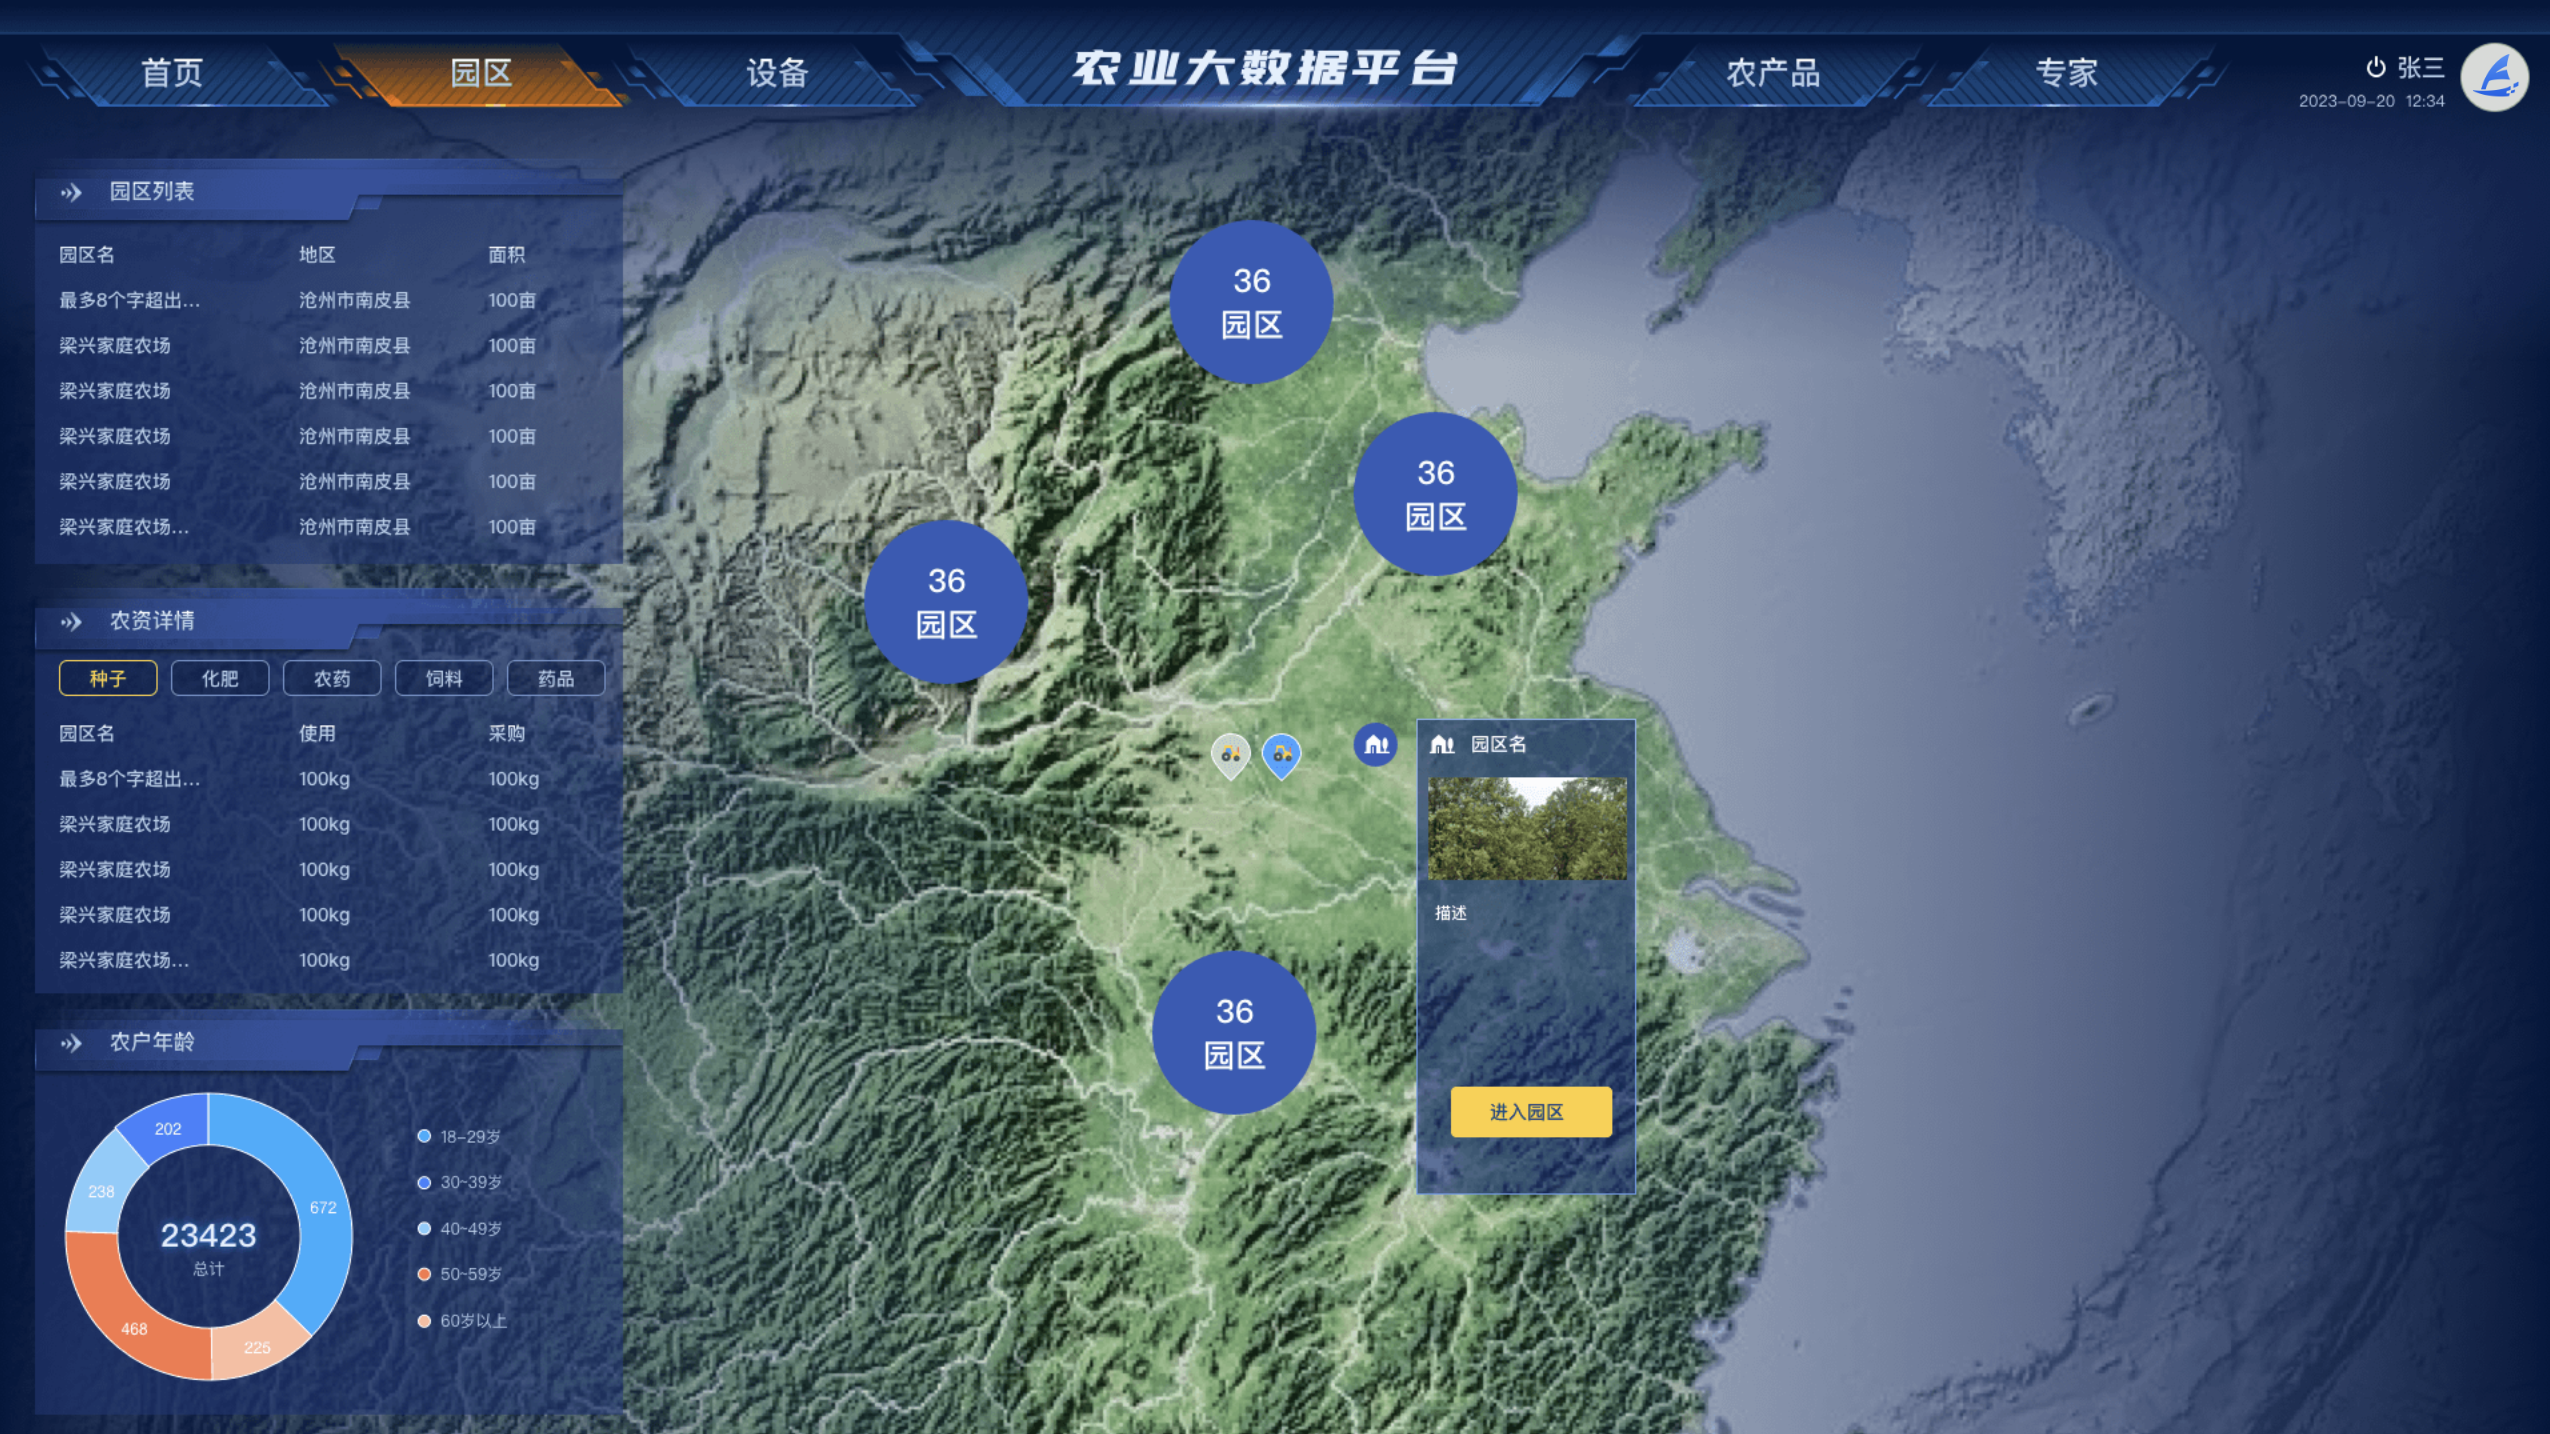Click the double-arrow icon beside 农资详情
2550x1434 pixels.
click(x=70, y=621)
